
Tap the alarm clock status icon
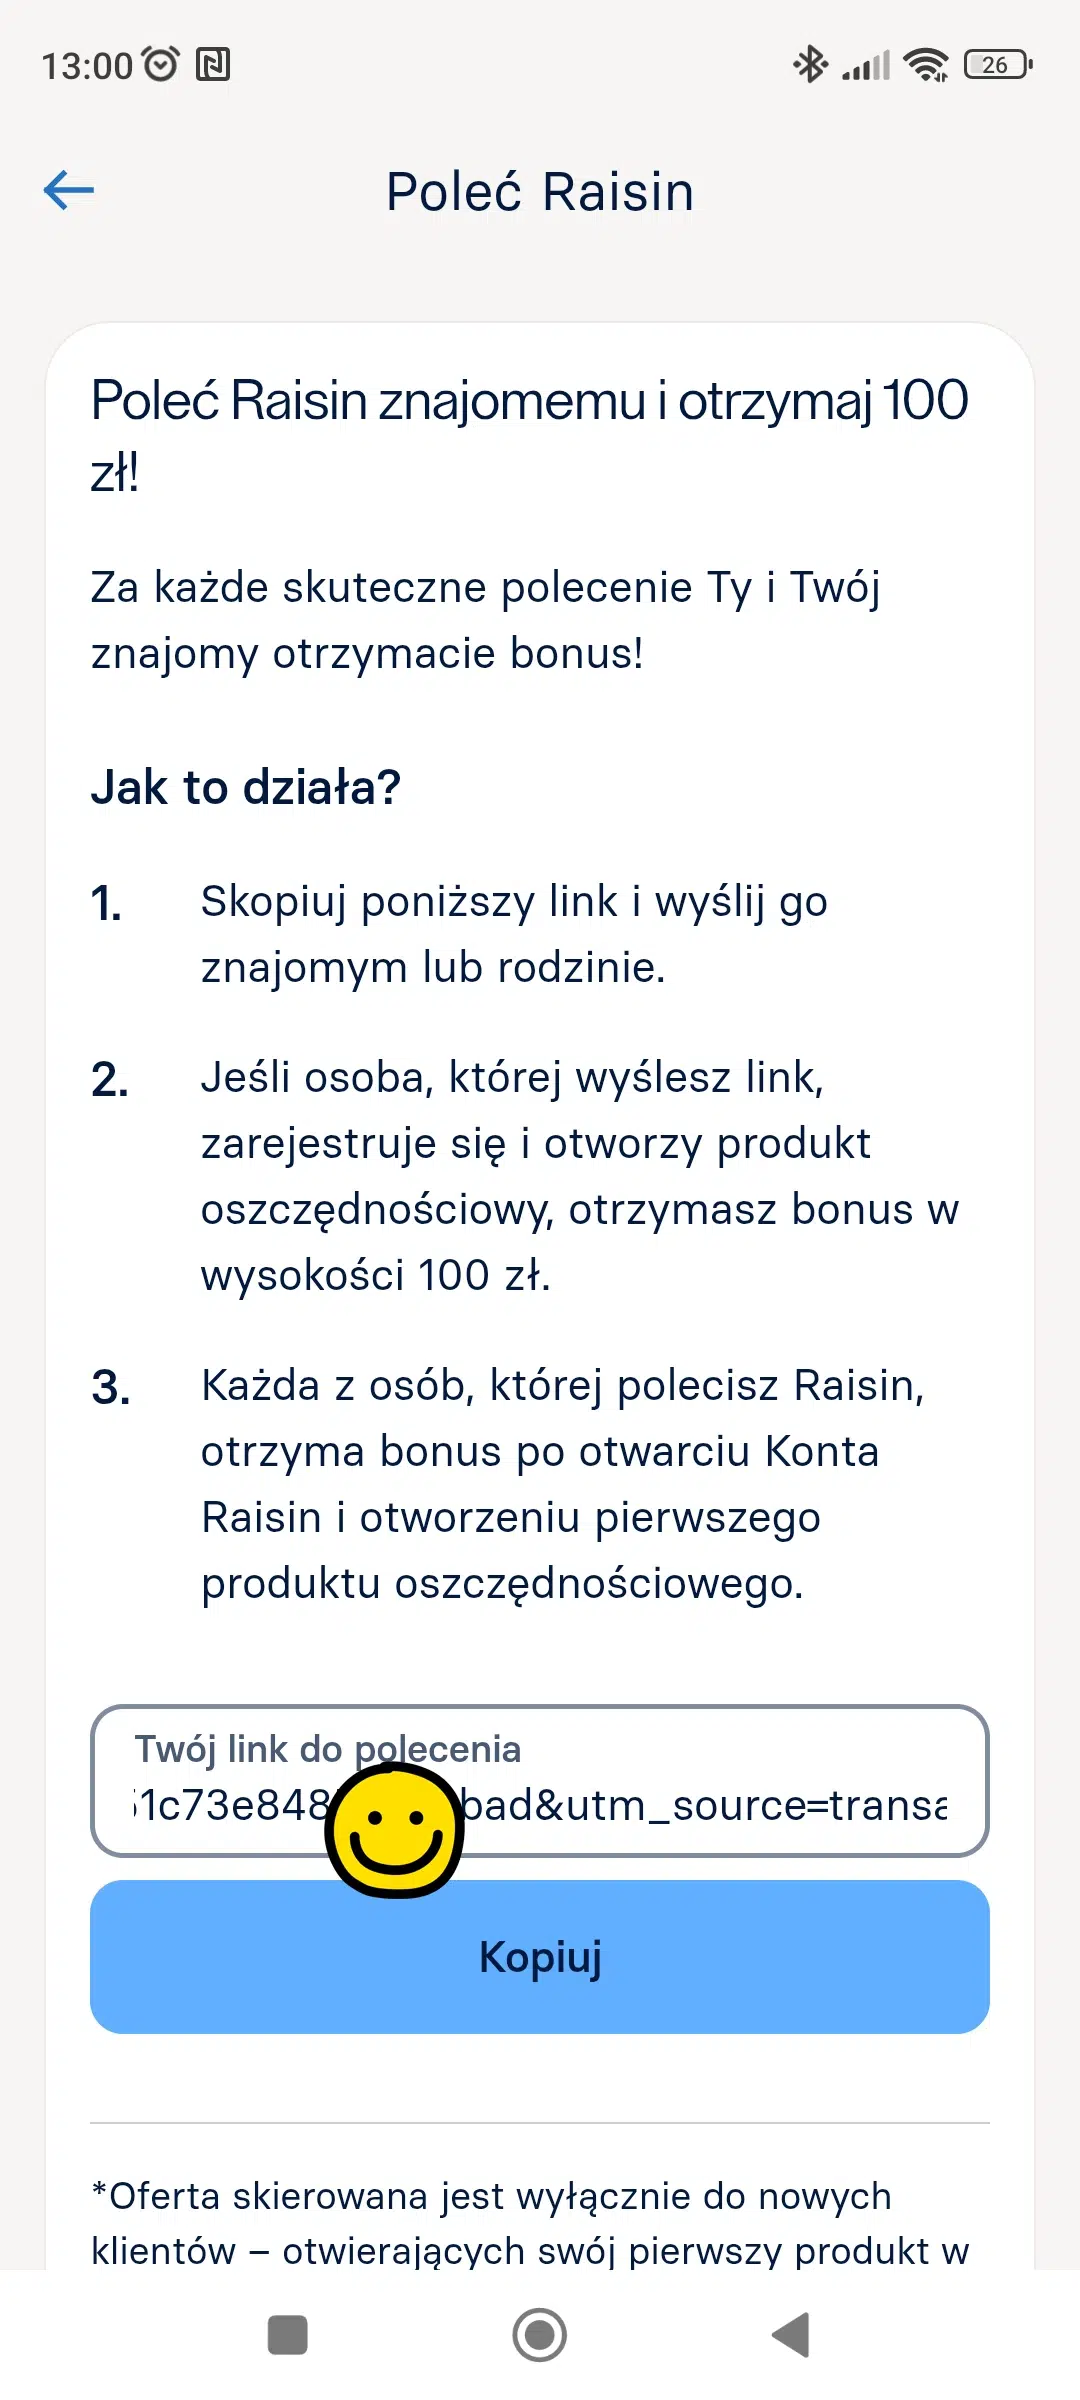tap(161, 65)
